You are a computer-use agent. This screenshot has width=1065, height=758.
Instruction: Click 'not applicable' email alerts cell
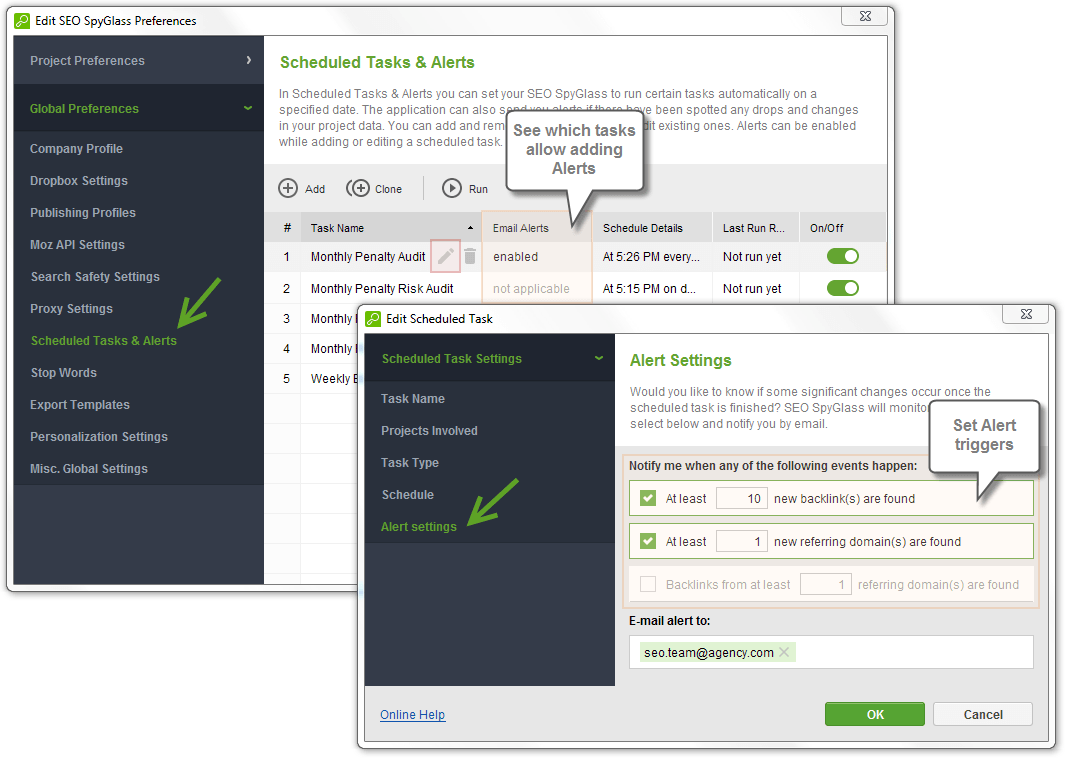(537, 289)
